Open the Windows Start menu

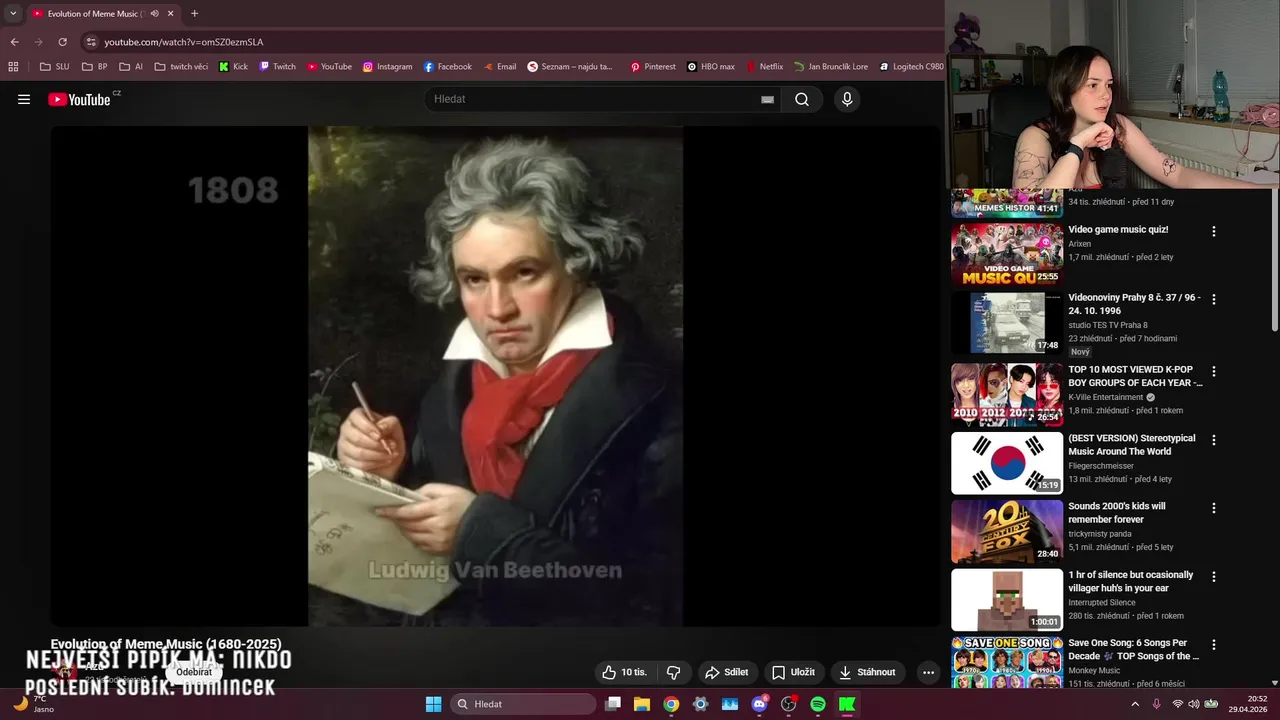433,704
